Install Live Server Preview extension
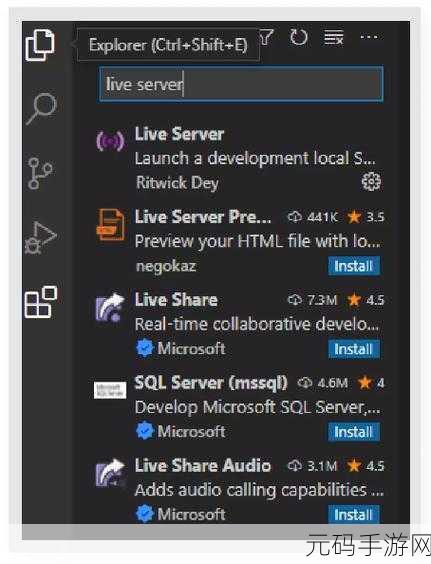The image size is (431, 564). click(354, 266)
